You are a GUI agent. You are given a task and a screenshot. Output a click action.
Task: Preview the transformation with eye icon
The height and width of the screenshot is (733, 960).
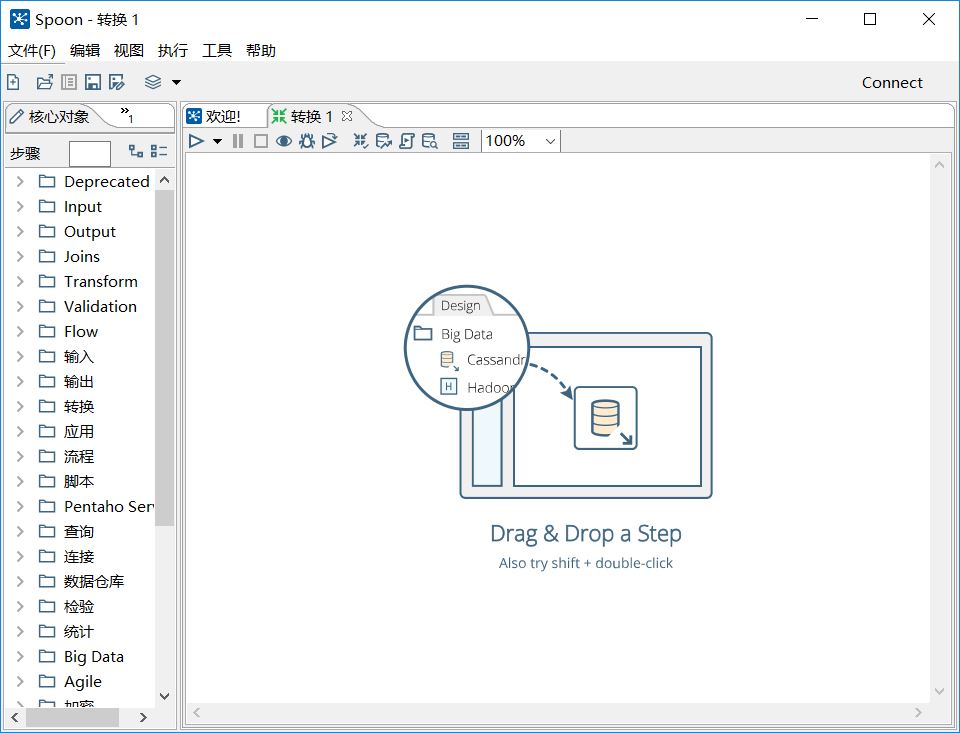click(x=283, y=141)
